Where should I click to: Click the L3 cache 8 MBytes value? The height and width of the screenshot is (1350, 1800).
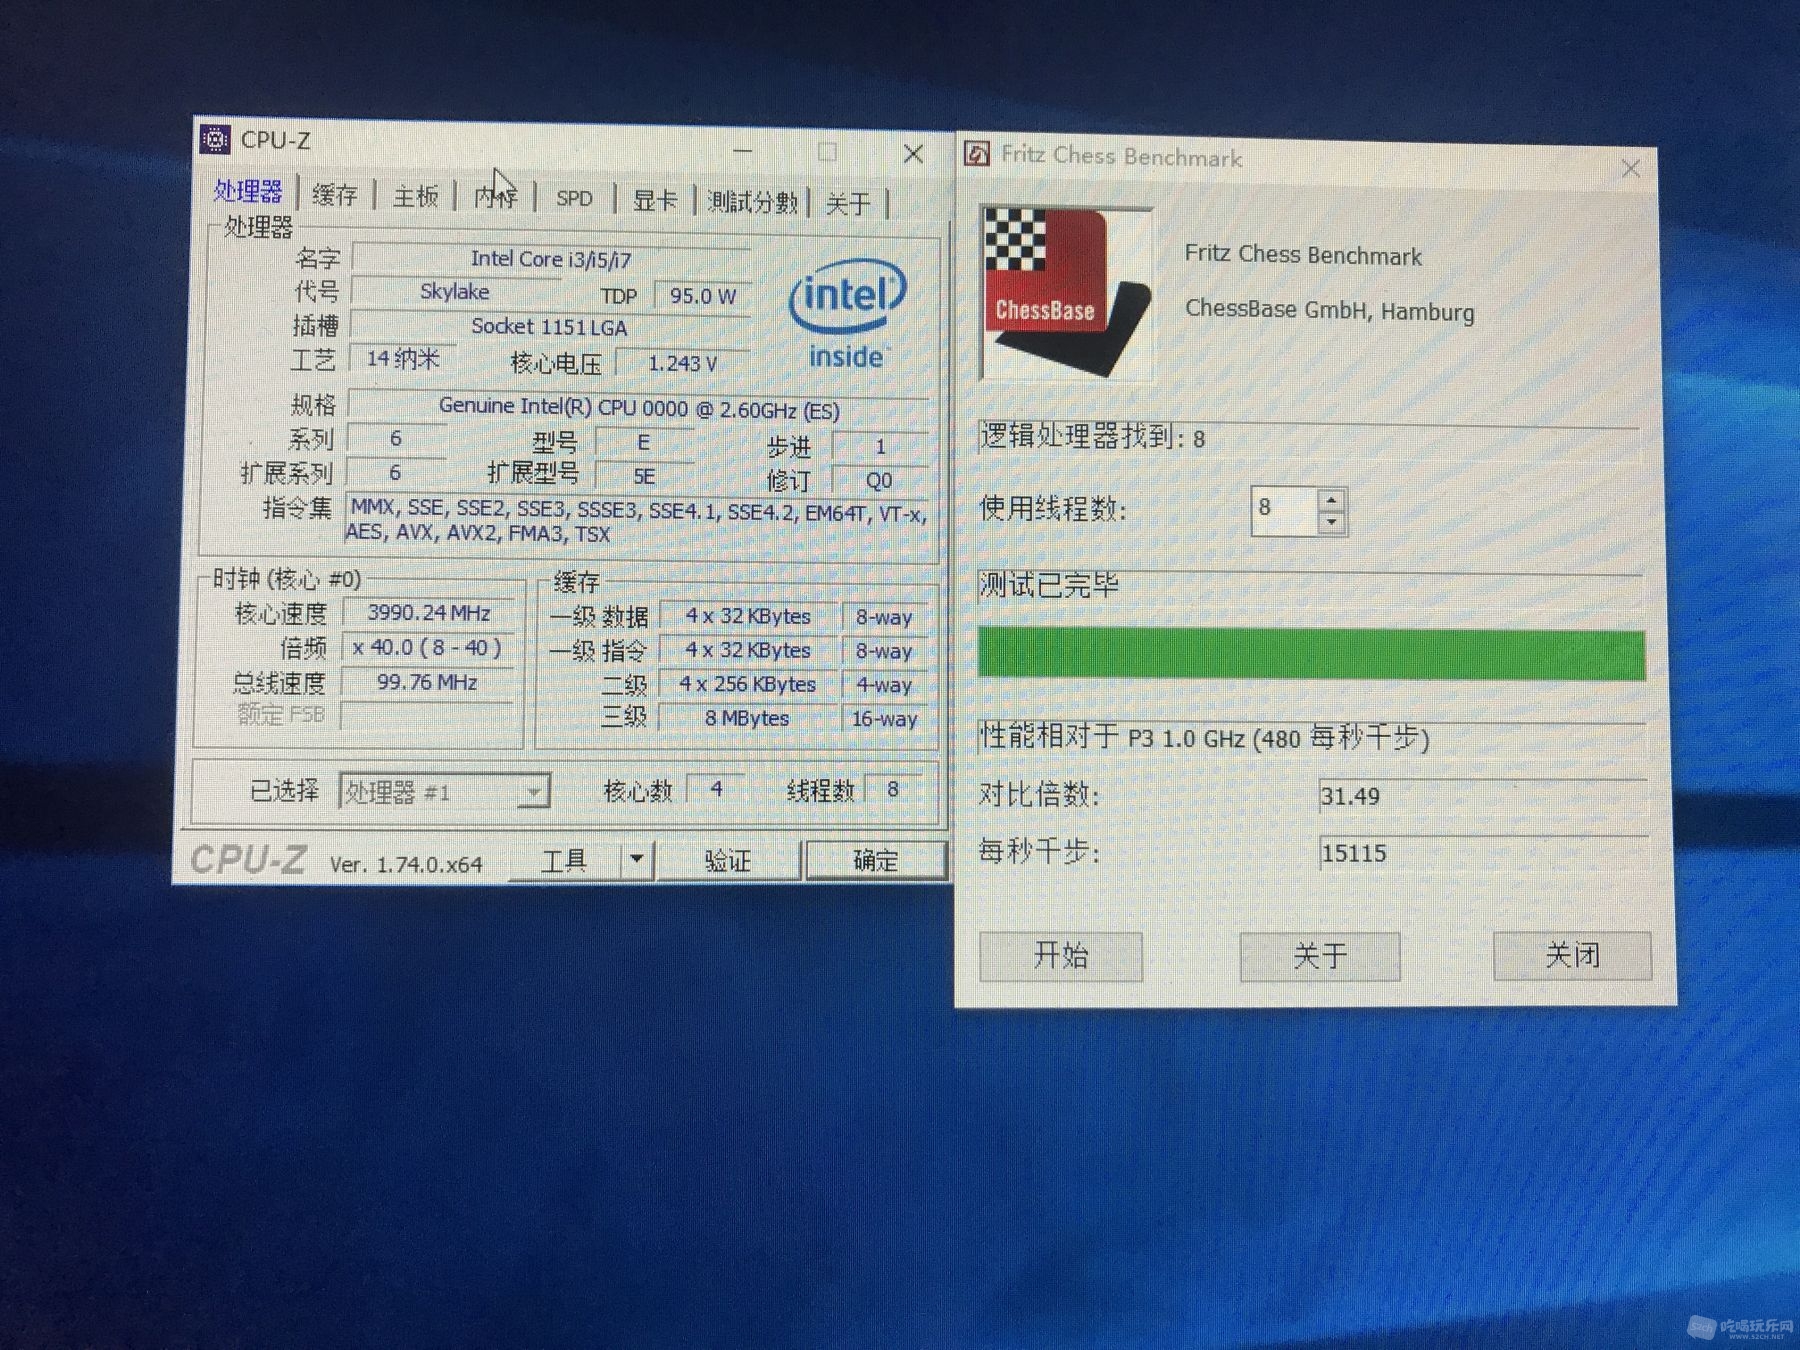tap(747, 718)
